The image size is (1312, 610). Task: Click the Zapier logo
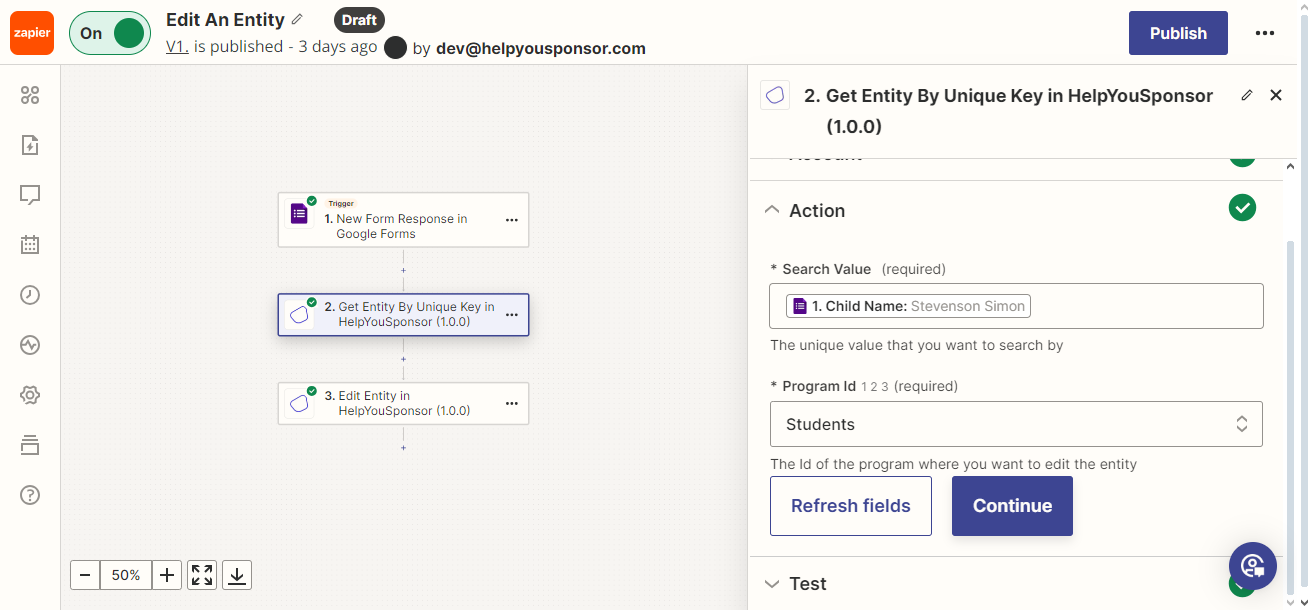32,33
